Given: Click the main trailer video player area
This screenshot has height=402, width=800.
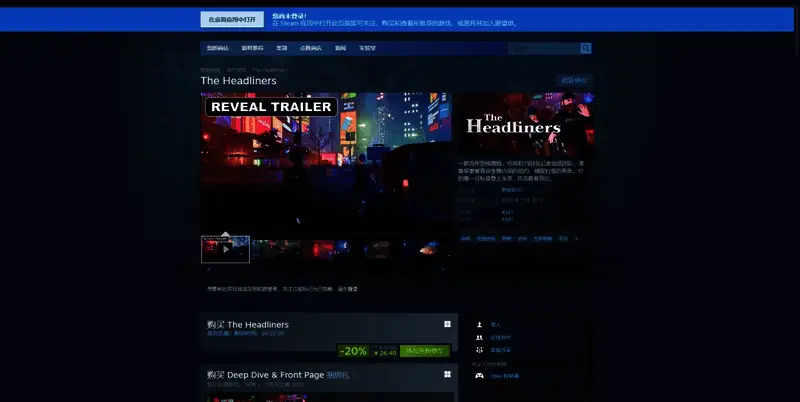Looking at the screenshot, I should point(326,162).
